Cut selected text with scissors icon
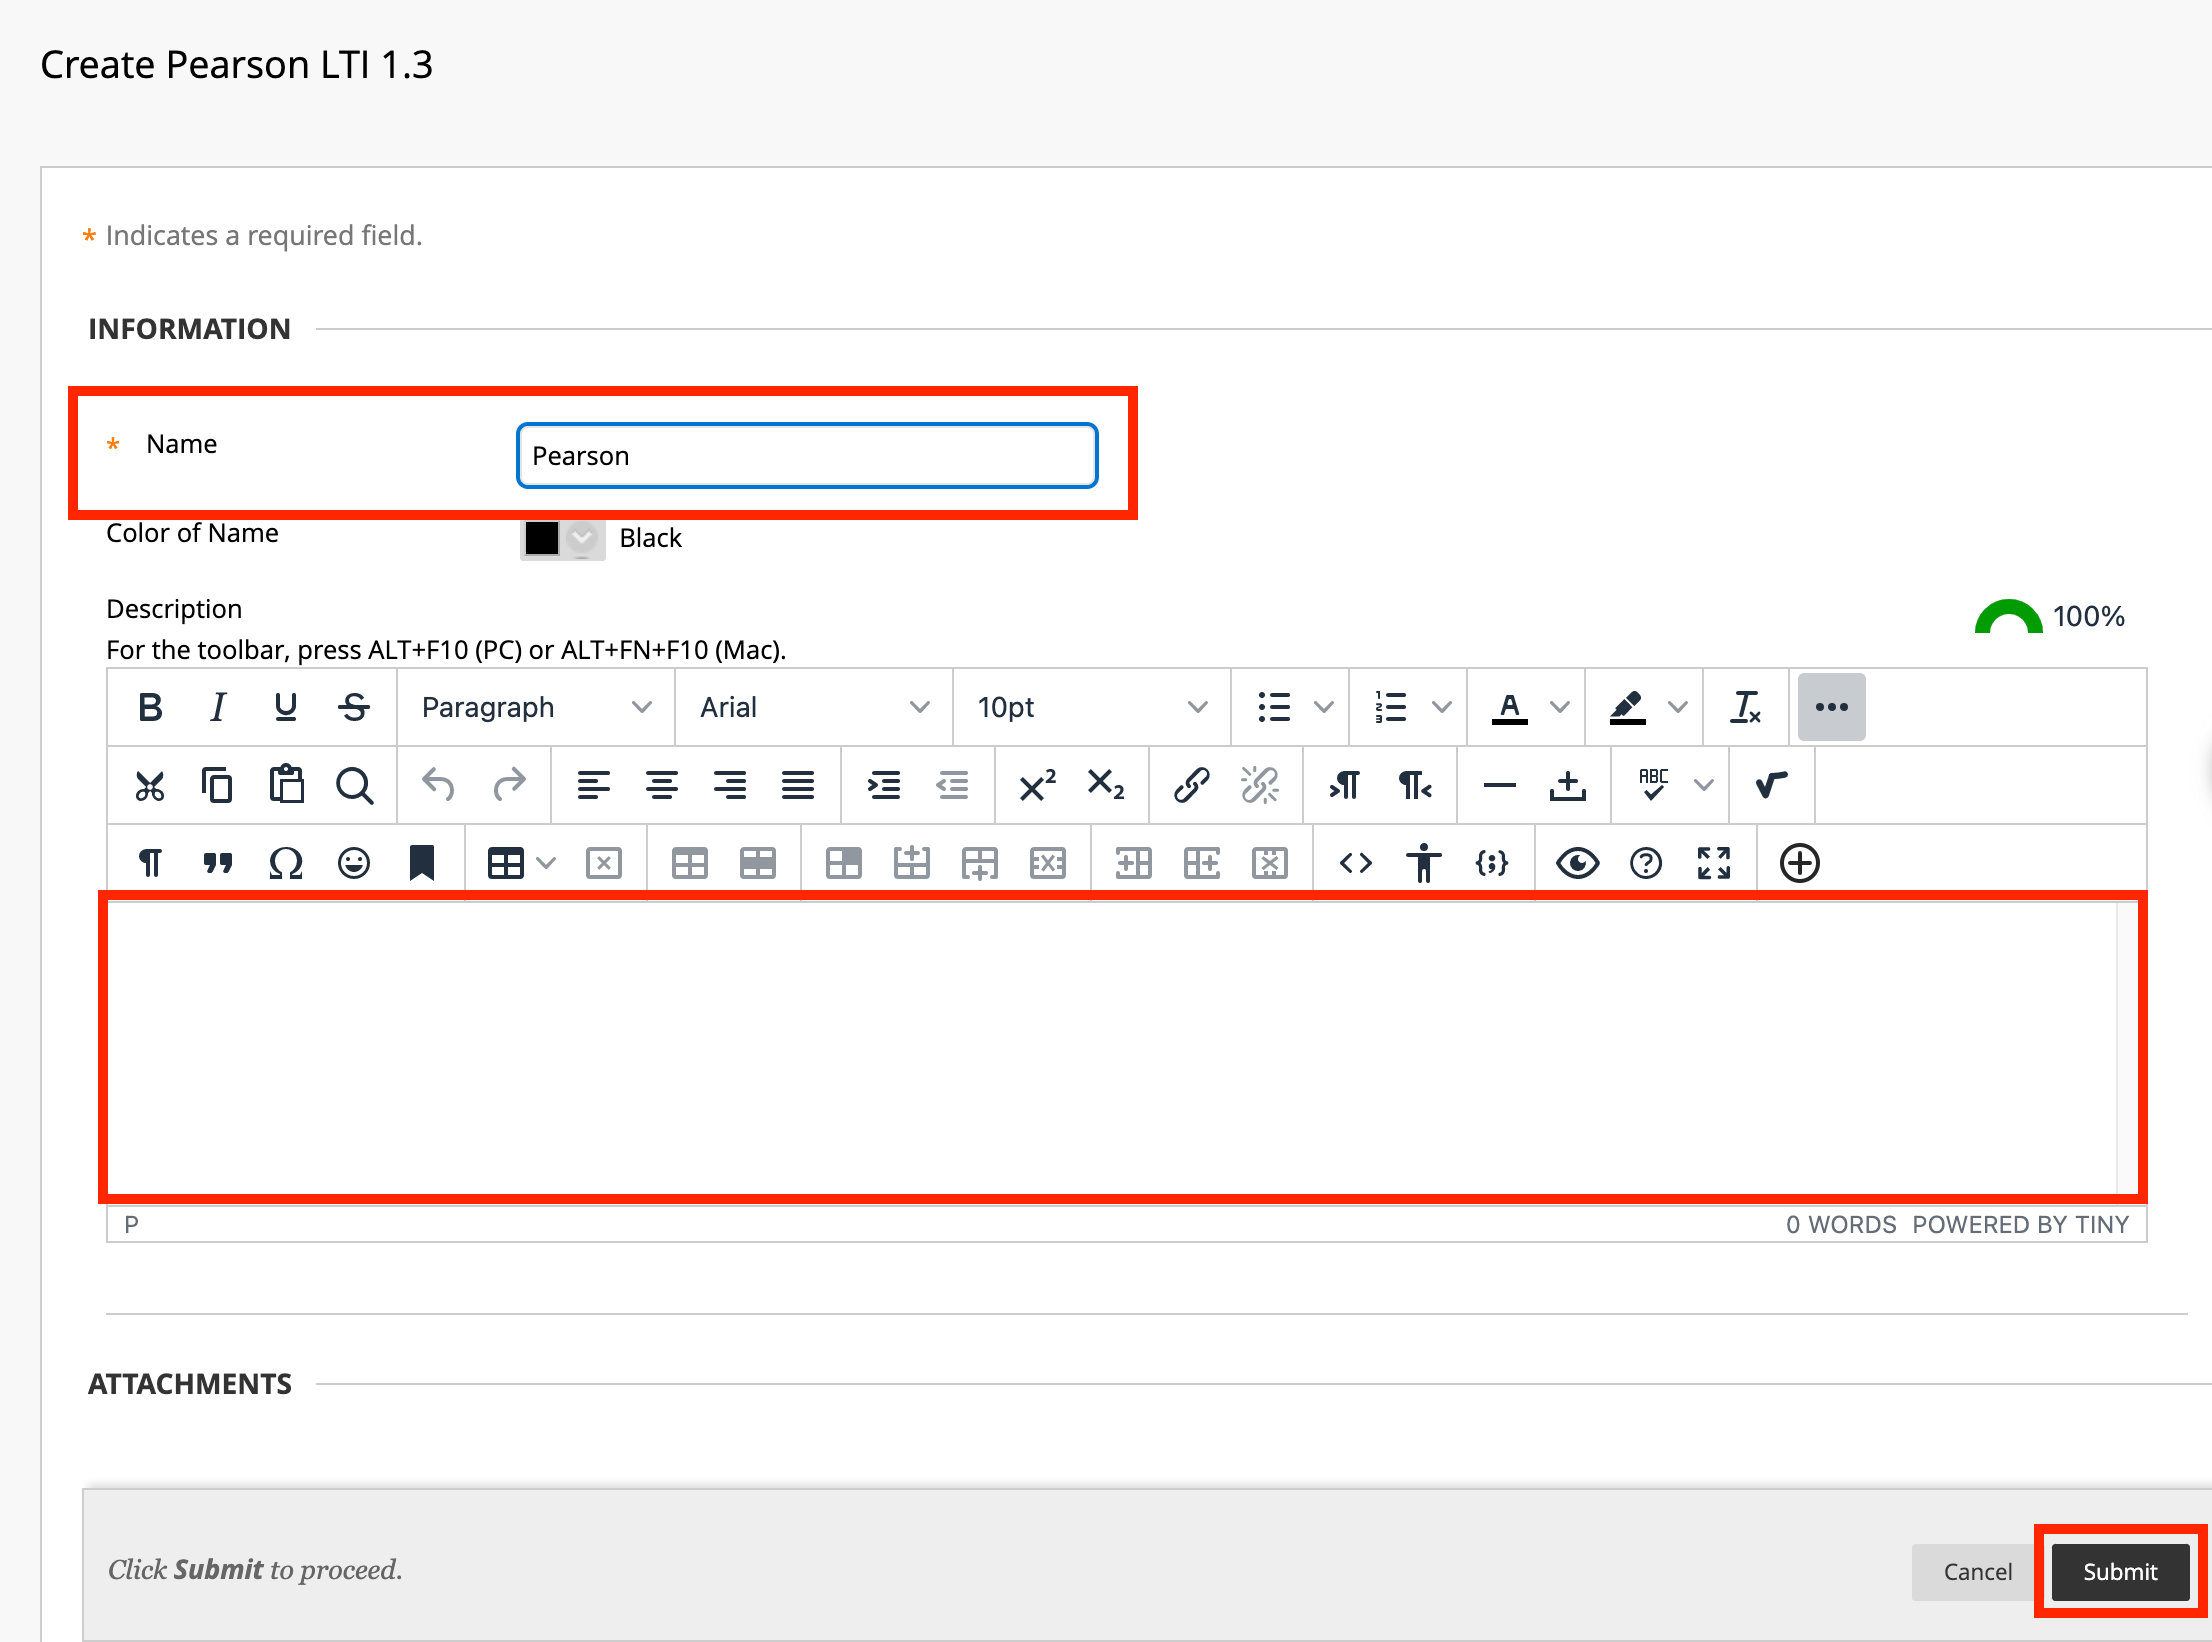The height and width of the screenshot is (1642, 2212). [150, 785]
